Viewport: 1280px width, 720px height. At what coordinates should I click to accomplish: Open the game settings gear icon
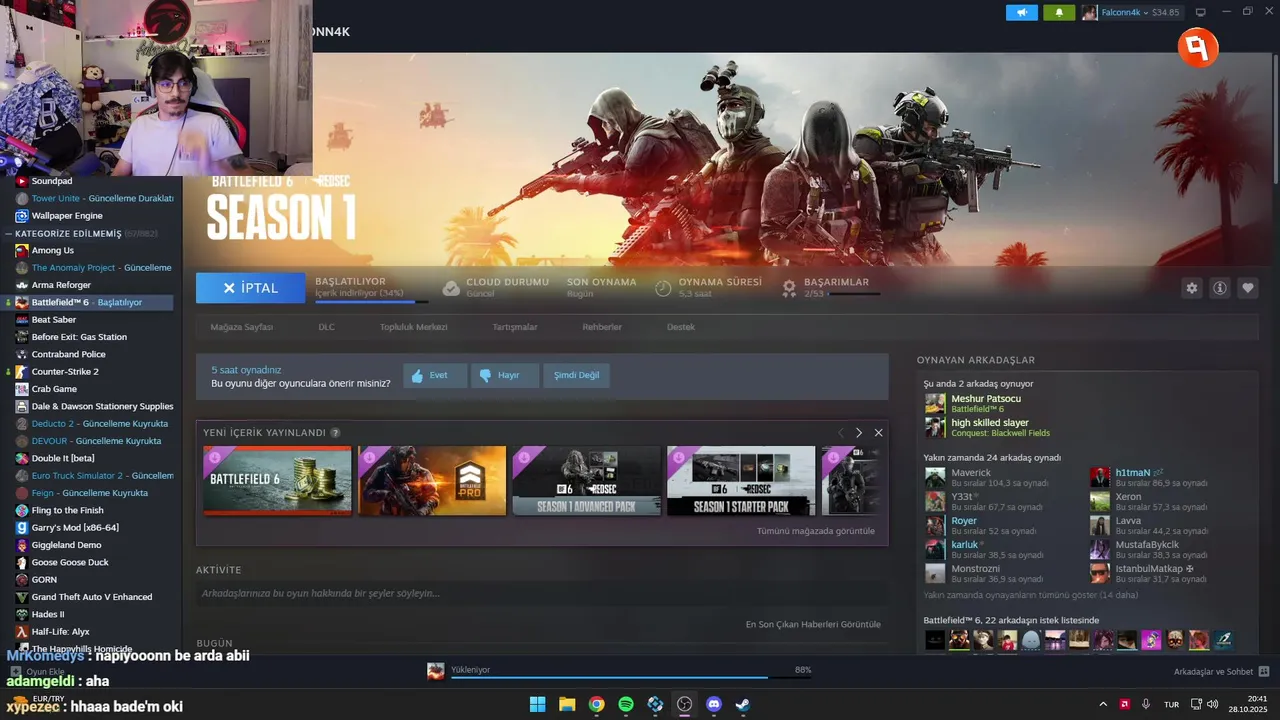[1191, 288]
